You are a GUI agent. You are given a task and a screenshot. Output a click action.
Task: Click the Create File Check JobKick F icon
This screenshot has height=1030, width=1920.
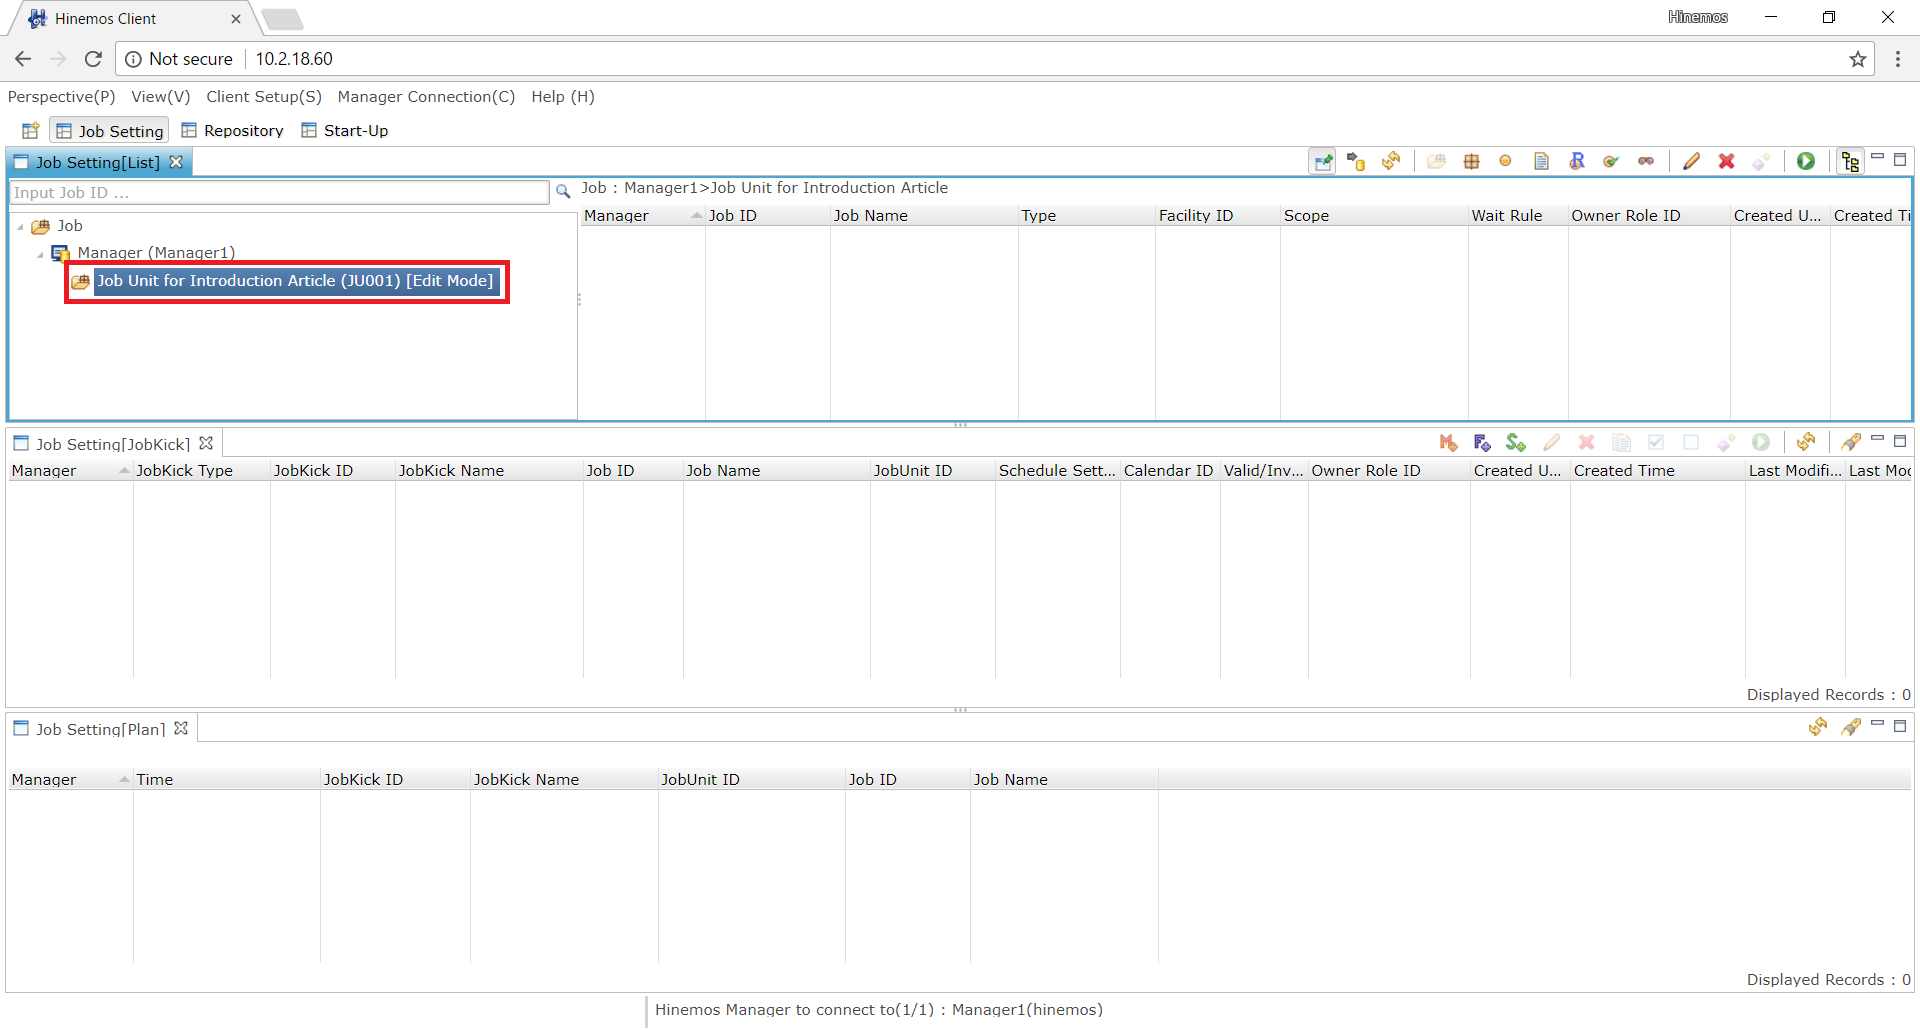pyautogui.click(x=1482, y=443)
